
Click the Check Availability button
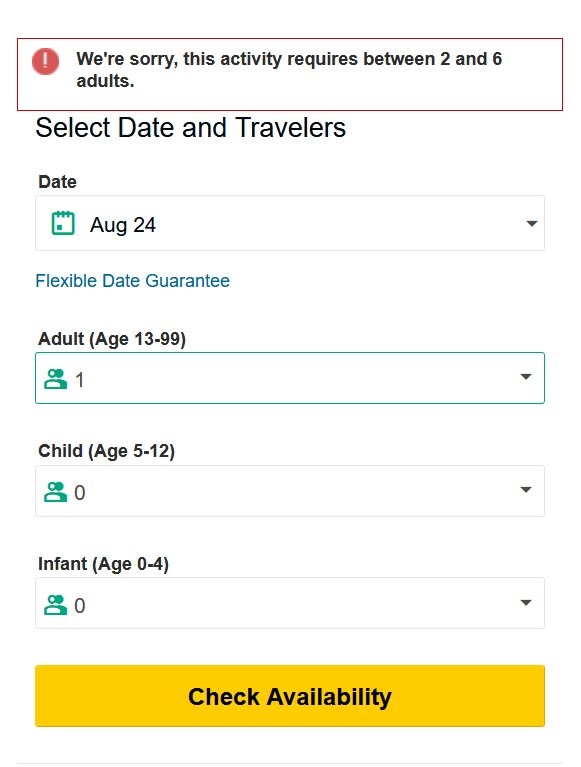click(290, 696)
